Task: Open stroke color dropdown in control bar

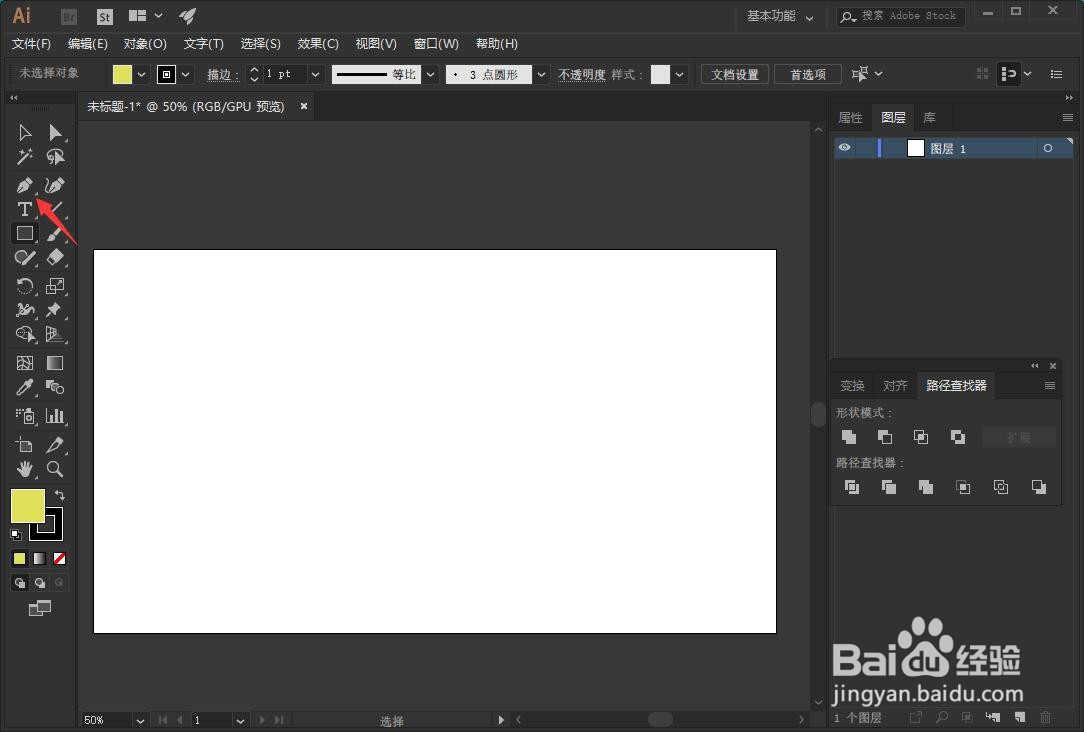Action: [x=185, y=75]
